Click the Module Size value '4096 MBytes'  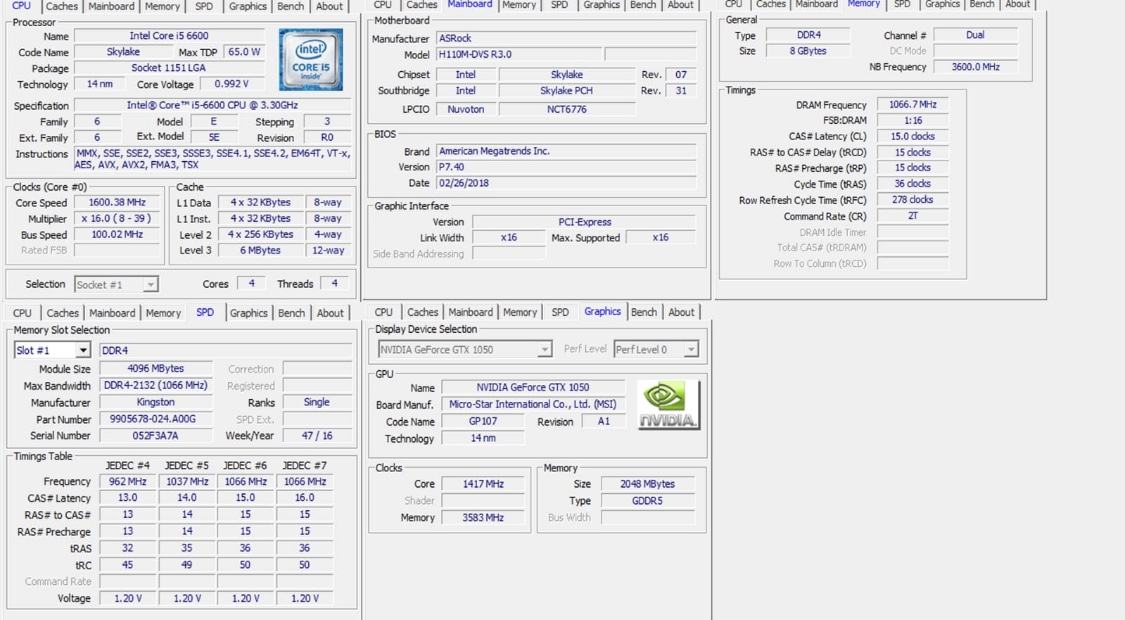(156, 368)
